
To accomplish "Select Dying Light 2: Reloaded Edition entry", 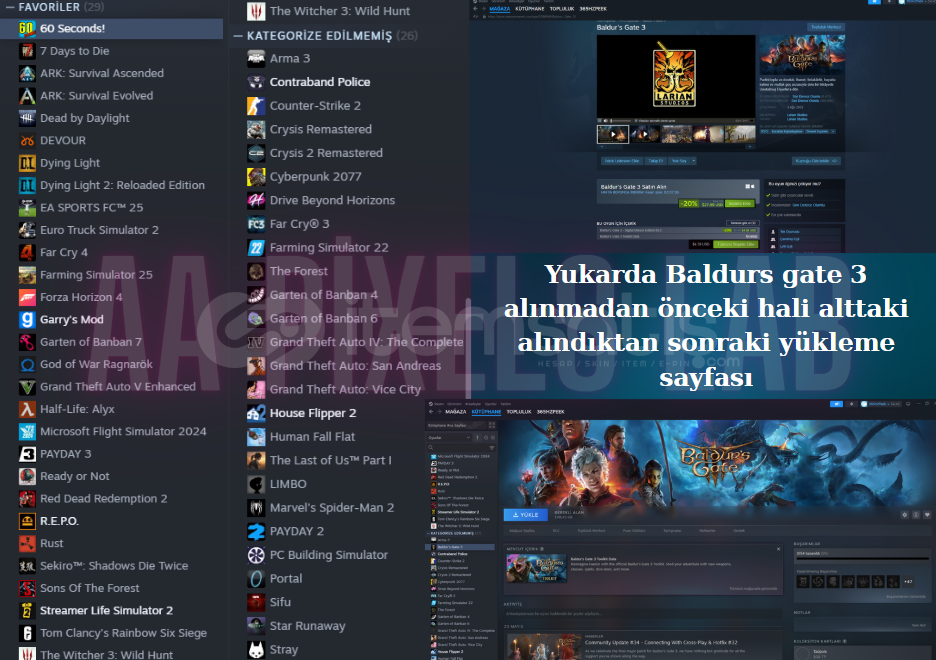I will (122, 185).
